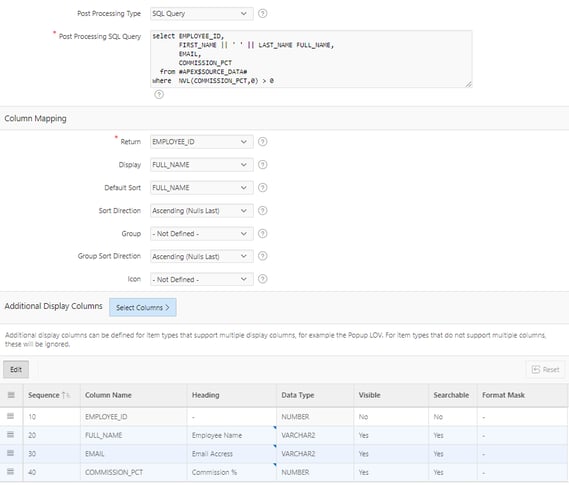The width and height of the screenshot is (569, 485).
Task: Click drag handle of COMMISSION_PCT row
Action: tap(11, 472)
